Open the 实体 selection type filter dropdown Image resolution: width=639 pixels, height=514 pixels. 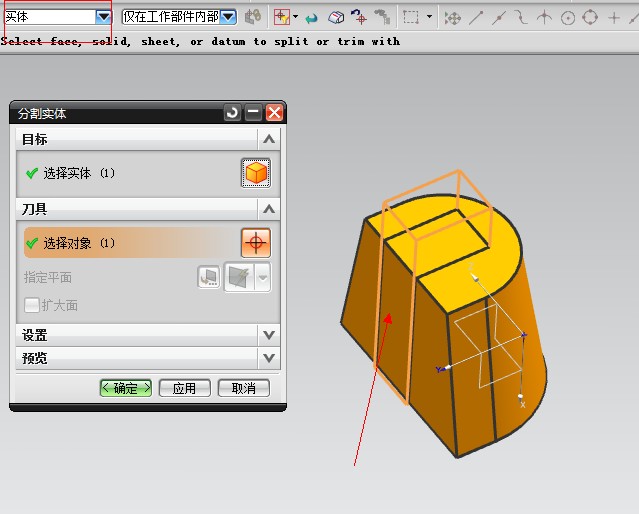(104, 17)
